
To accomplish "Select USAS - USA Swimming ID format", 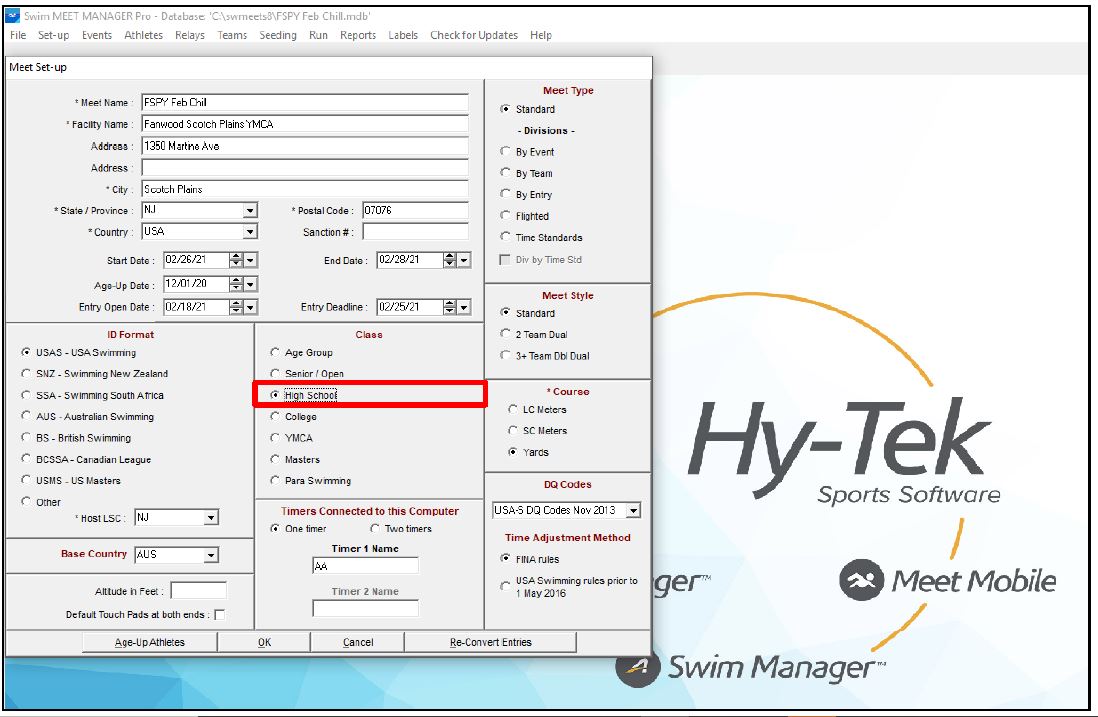I will point(26,352).
